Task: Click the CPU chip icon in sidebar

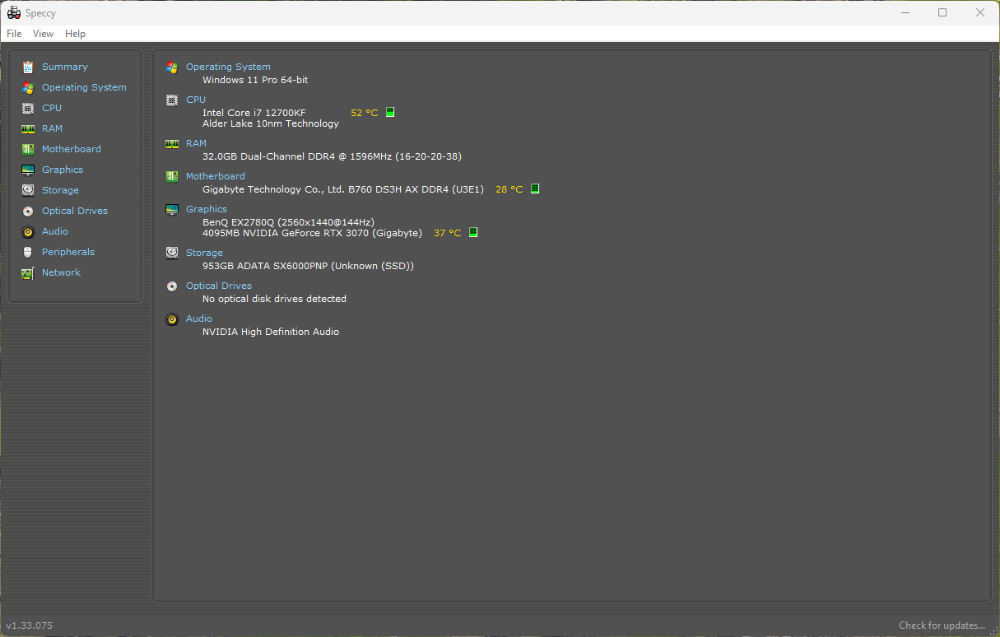Action: point(27,108)
